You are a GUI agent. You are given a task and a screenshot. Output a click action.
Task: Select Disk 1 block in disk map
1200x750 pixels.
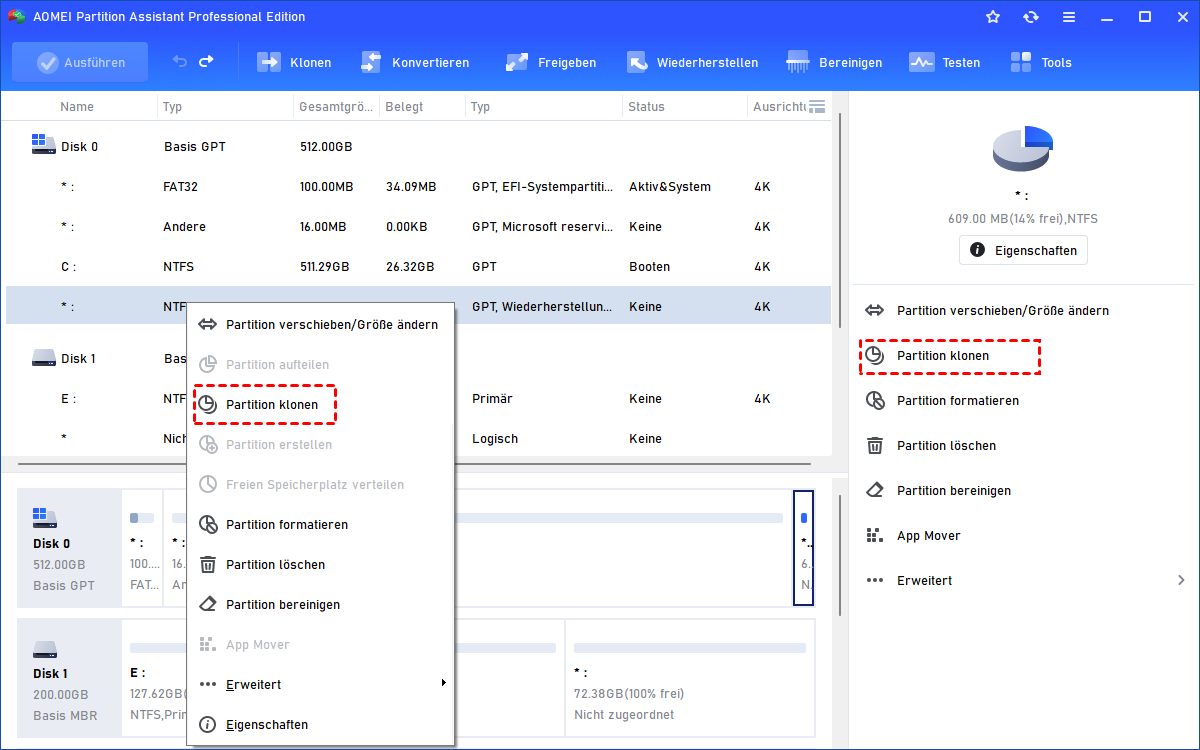pos(68,677)
